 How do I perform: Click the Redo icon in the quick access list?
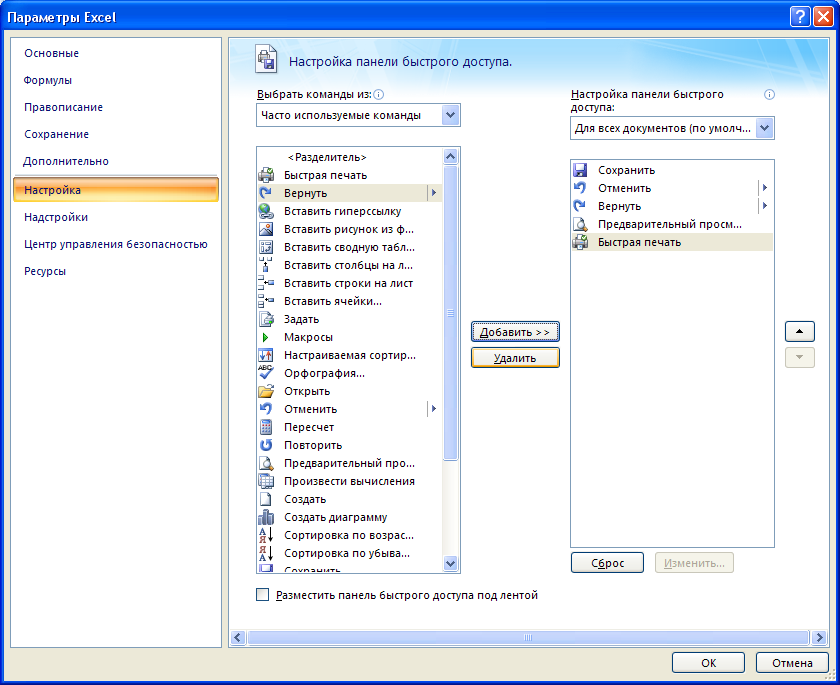point(580,206)
